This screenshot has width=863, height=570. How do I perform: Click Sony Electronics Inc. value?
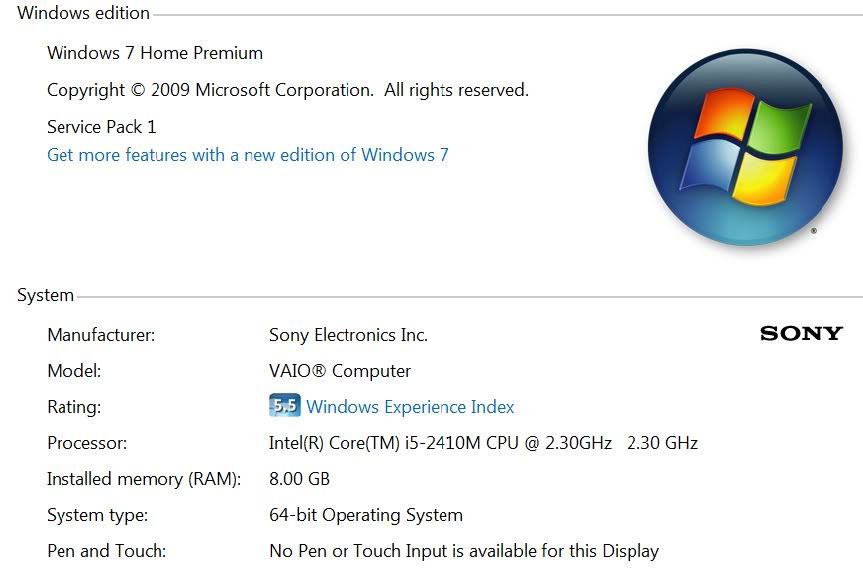pos(348,335)
